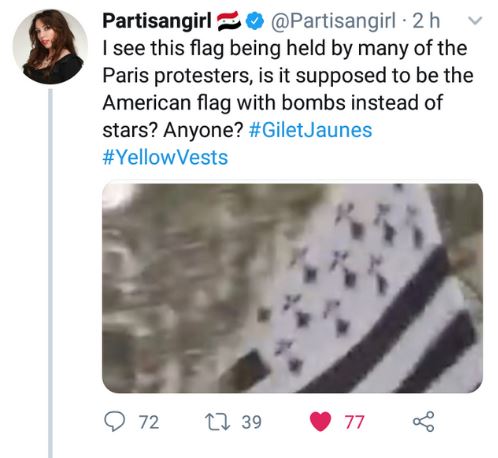Screen dimensions: 498x458
Task: Unlike the tweet via red heart
Action: (320, 421)
